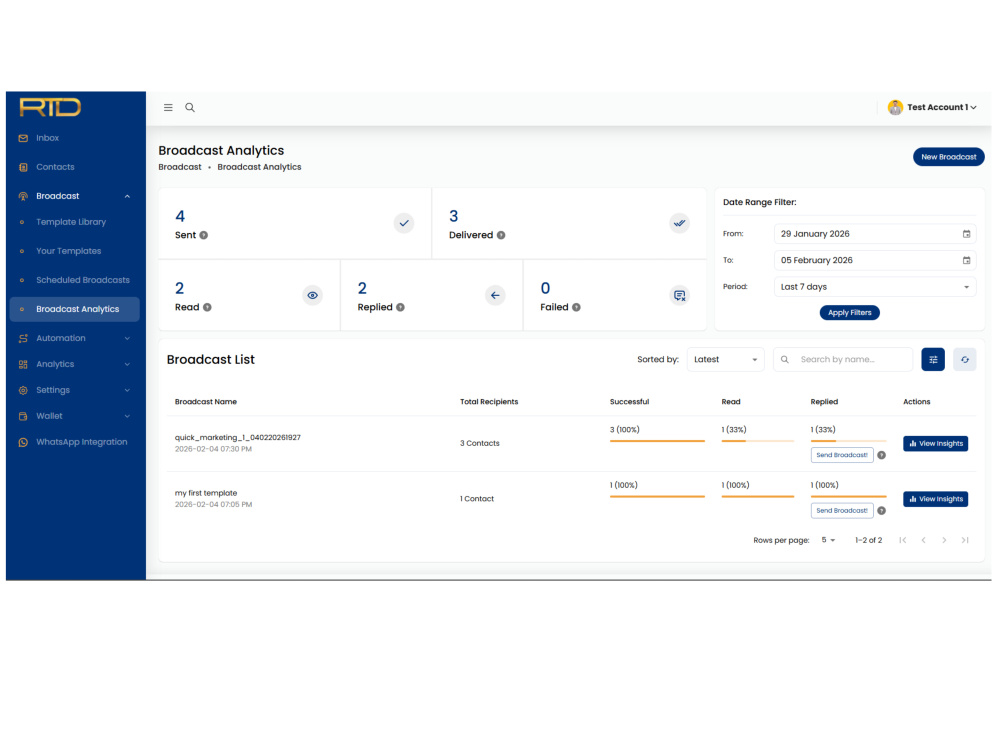Click the Read eye icon

click(x=312, y=295)
